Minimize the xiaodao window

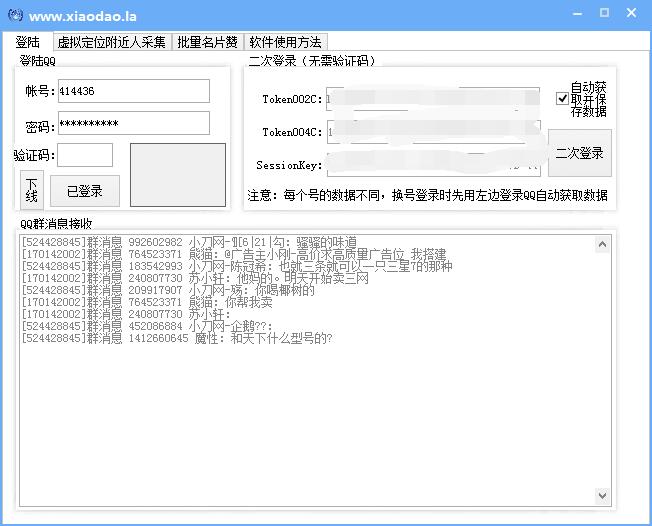click(577, 14)
